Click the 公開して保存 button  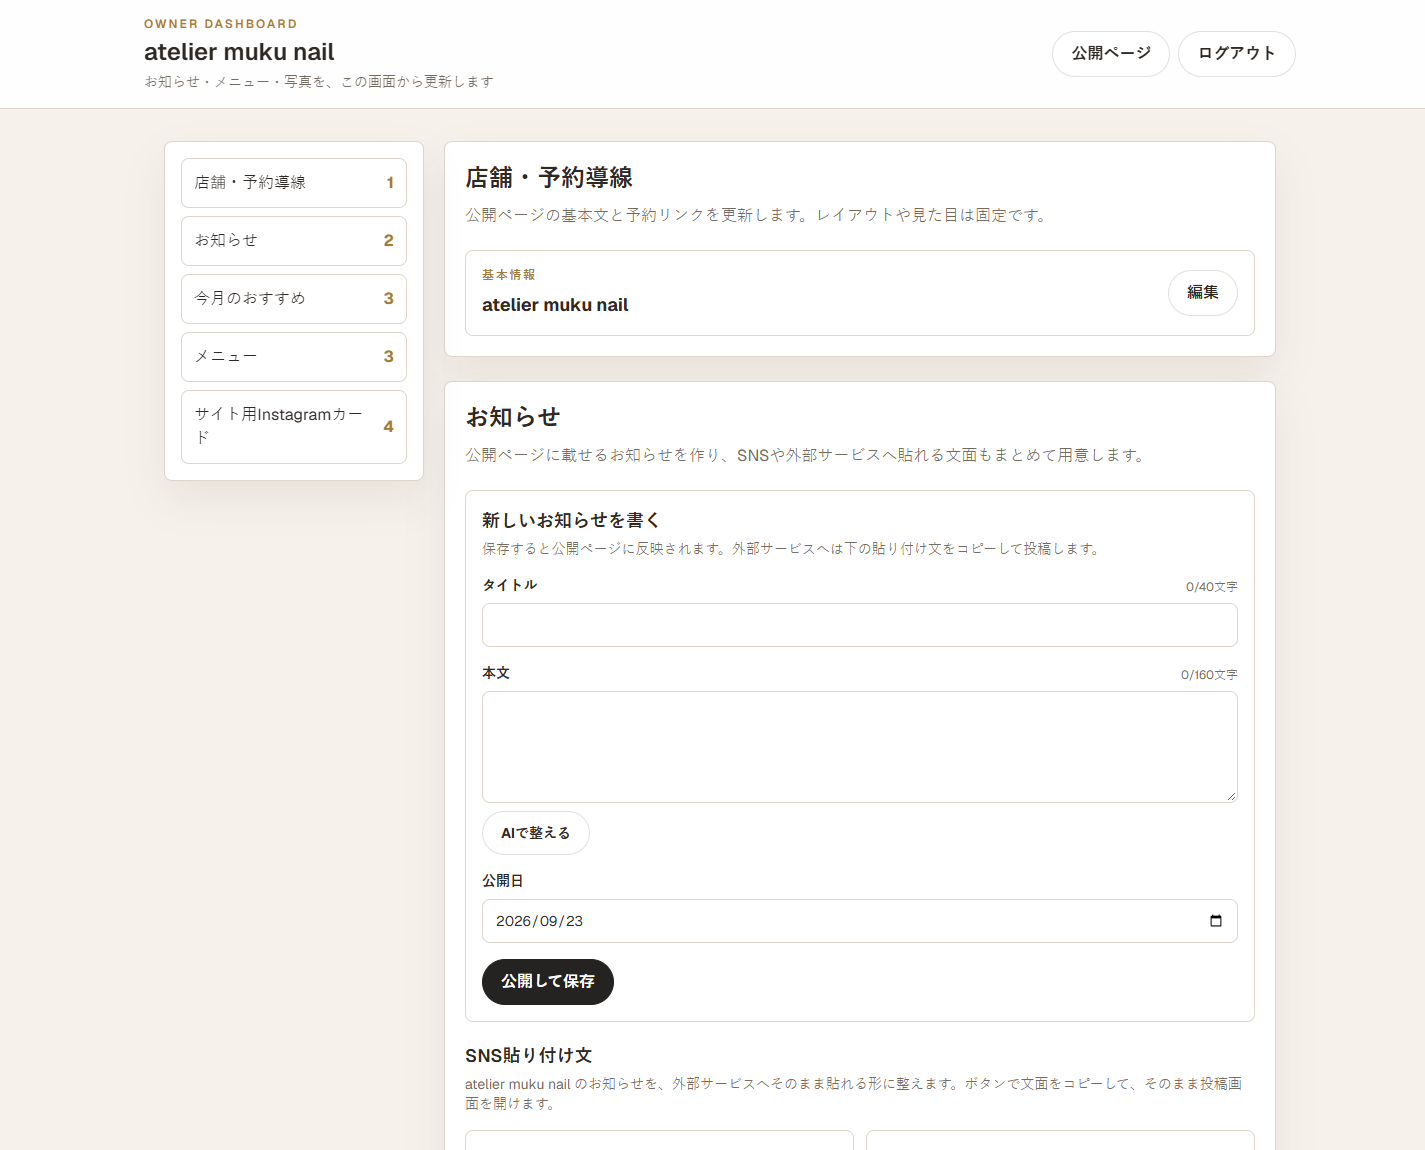(x=548, y=982)
